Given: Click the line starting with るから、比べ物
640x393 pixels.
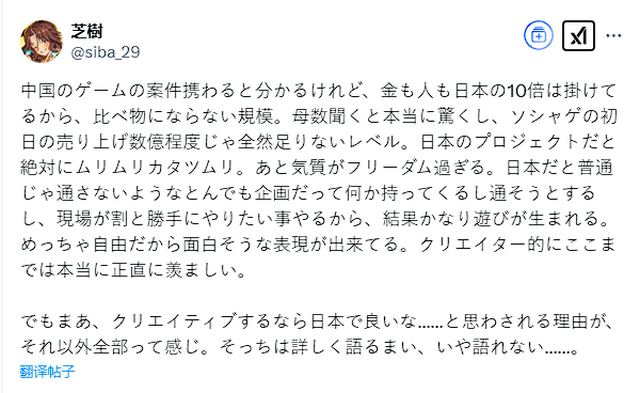Looking at the screenshot, I should pyautogui.click(x=319, y=116).
